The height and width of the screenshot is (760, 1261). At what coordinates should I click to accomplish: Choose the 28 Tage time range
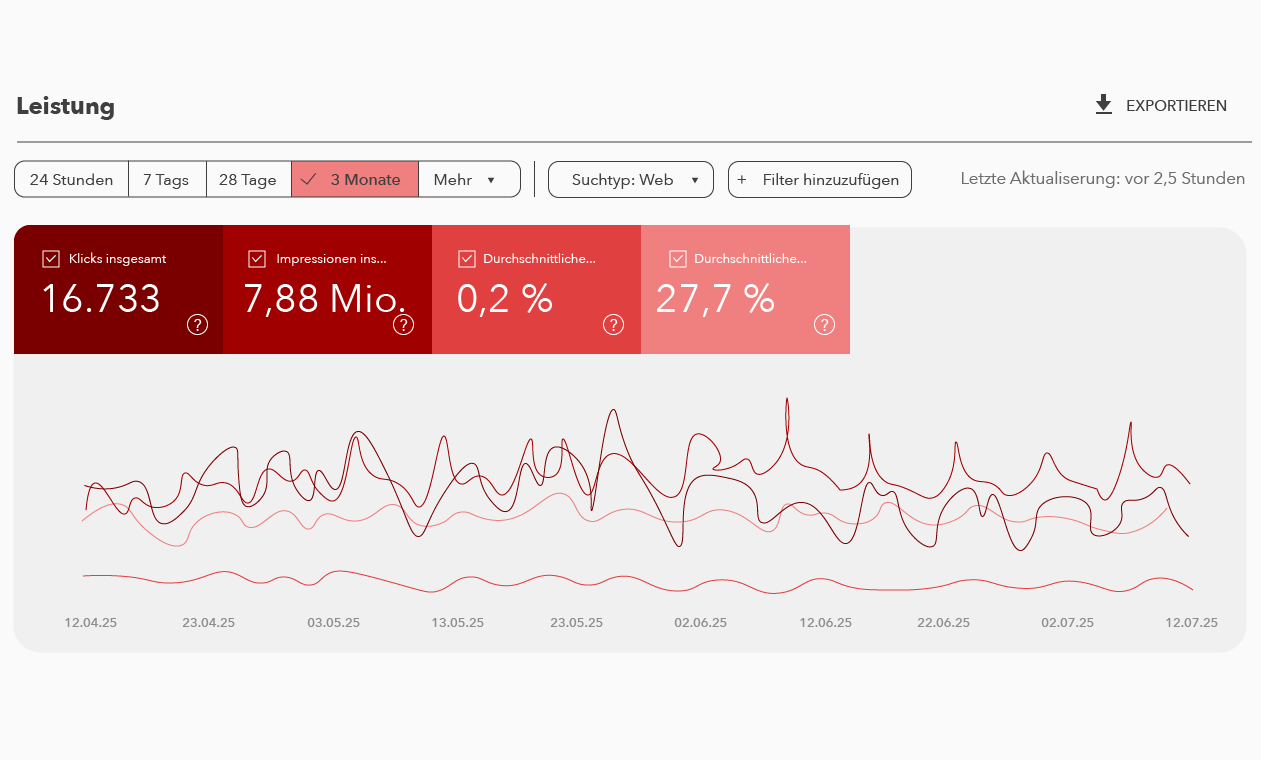coord(248,180)
